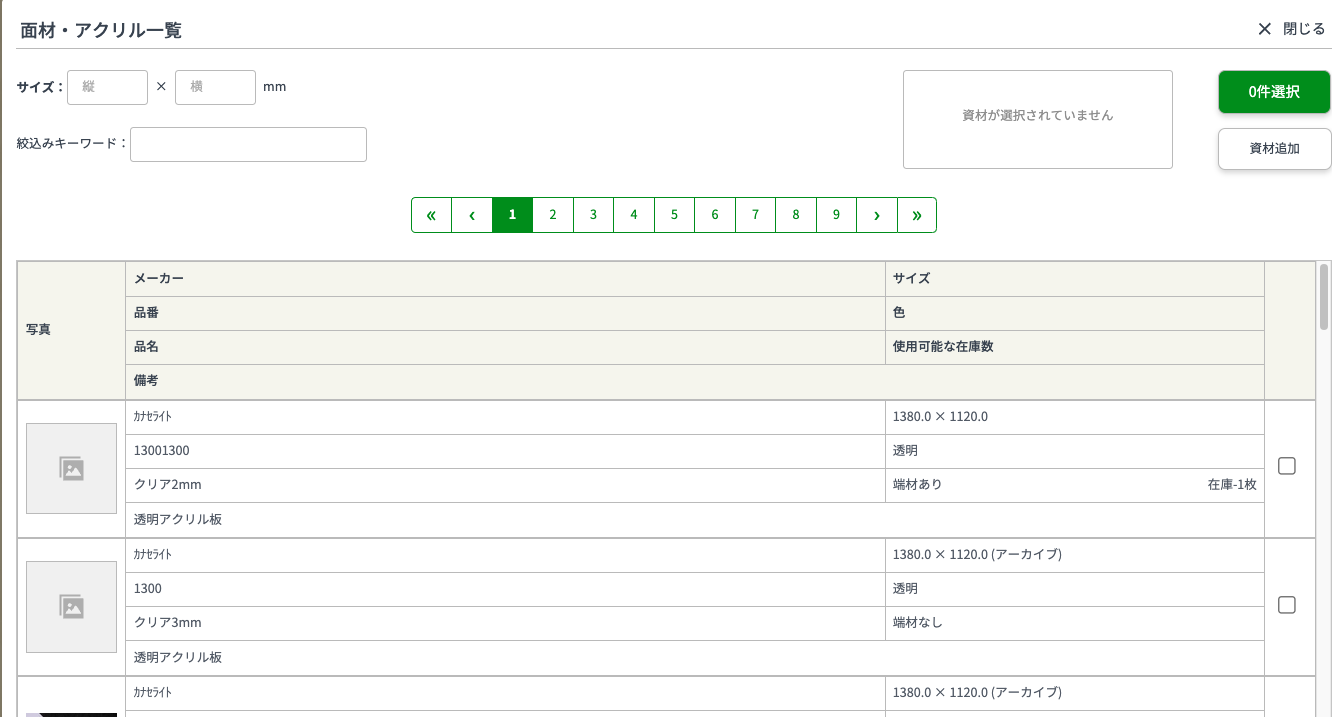Viewport: 1342px width, 717px height.
Task: Go to first page with « button
Action: tap(432, 215)
